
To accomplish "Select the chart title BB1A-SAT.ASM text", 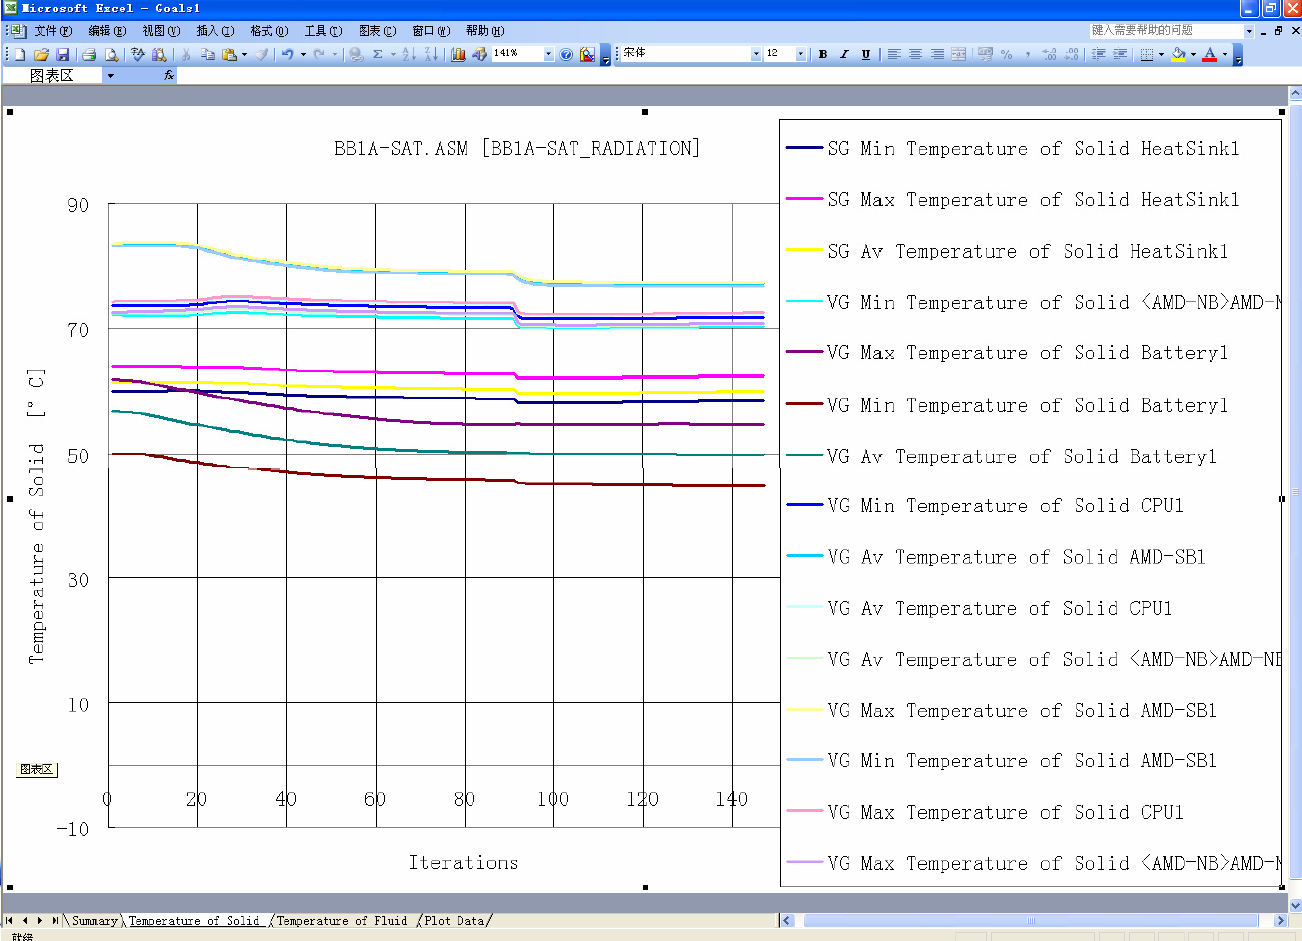I will (516, 148).
